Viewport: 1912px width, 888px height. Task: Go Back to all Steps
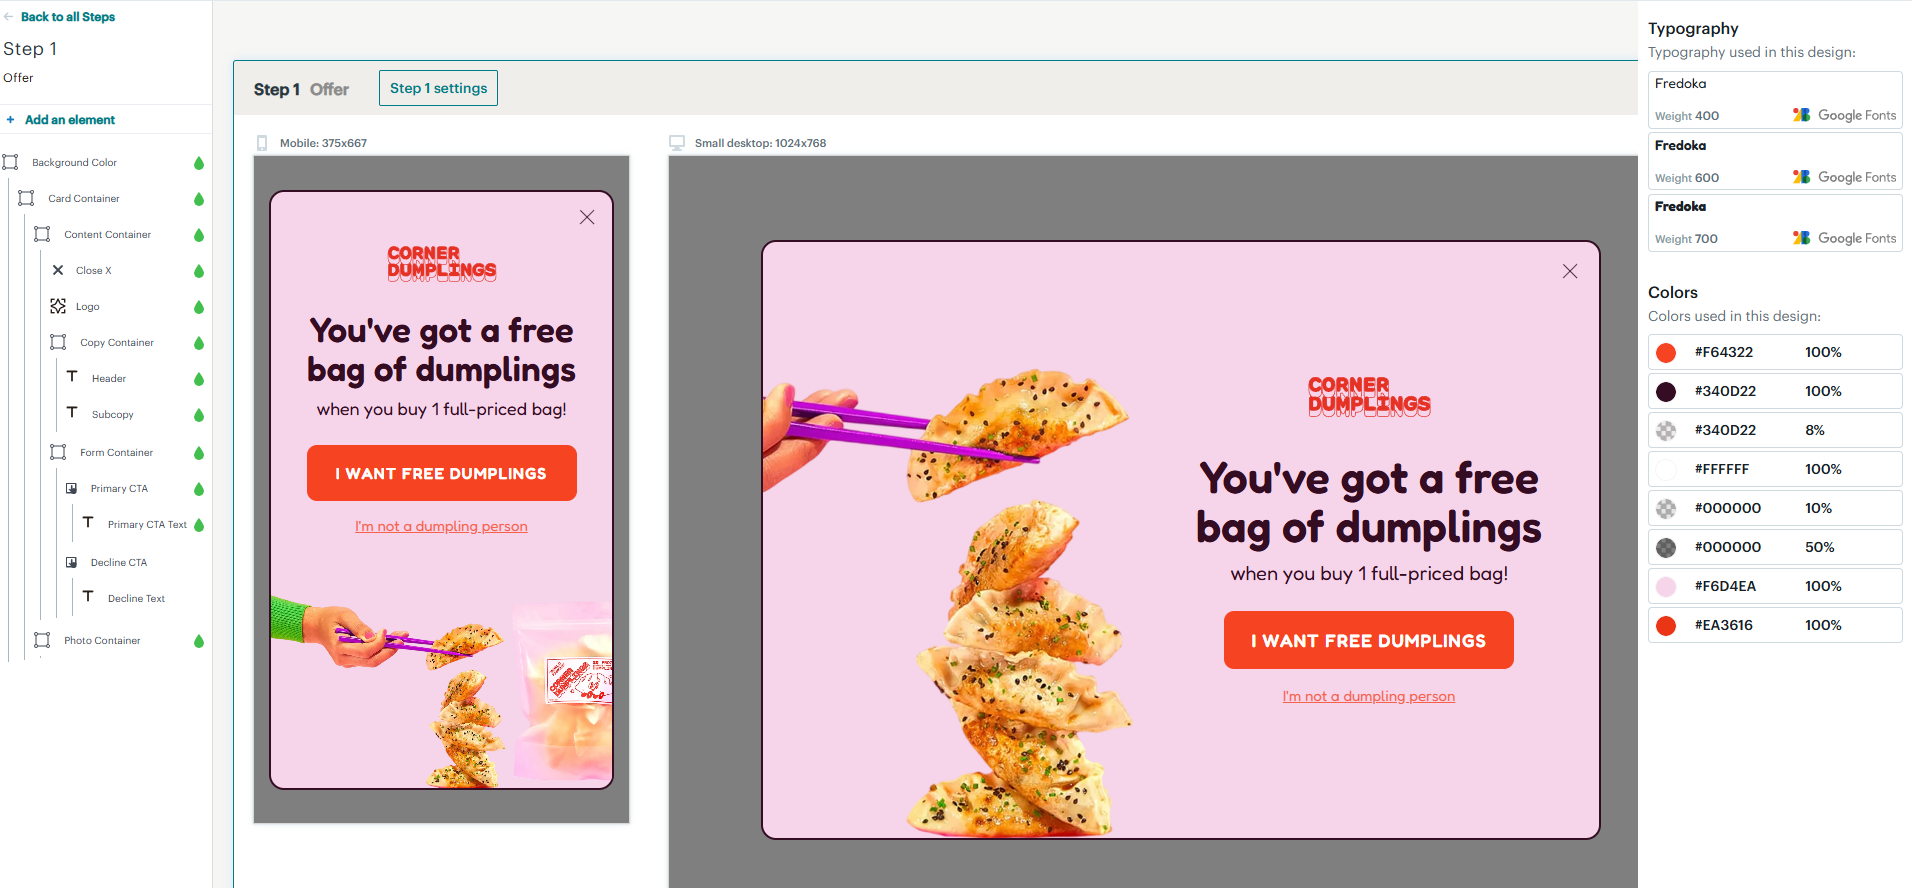pyautogui.click(x=68, y=17)
